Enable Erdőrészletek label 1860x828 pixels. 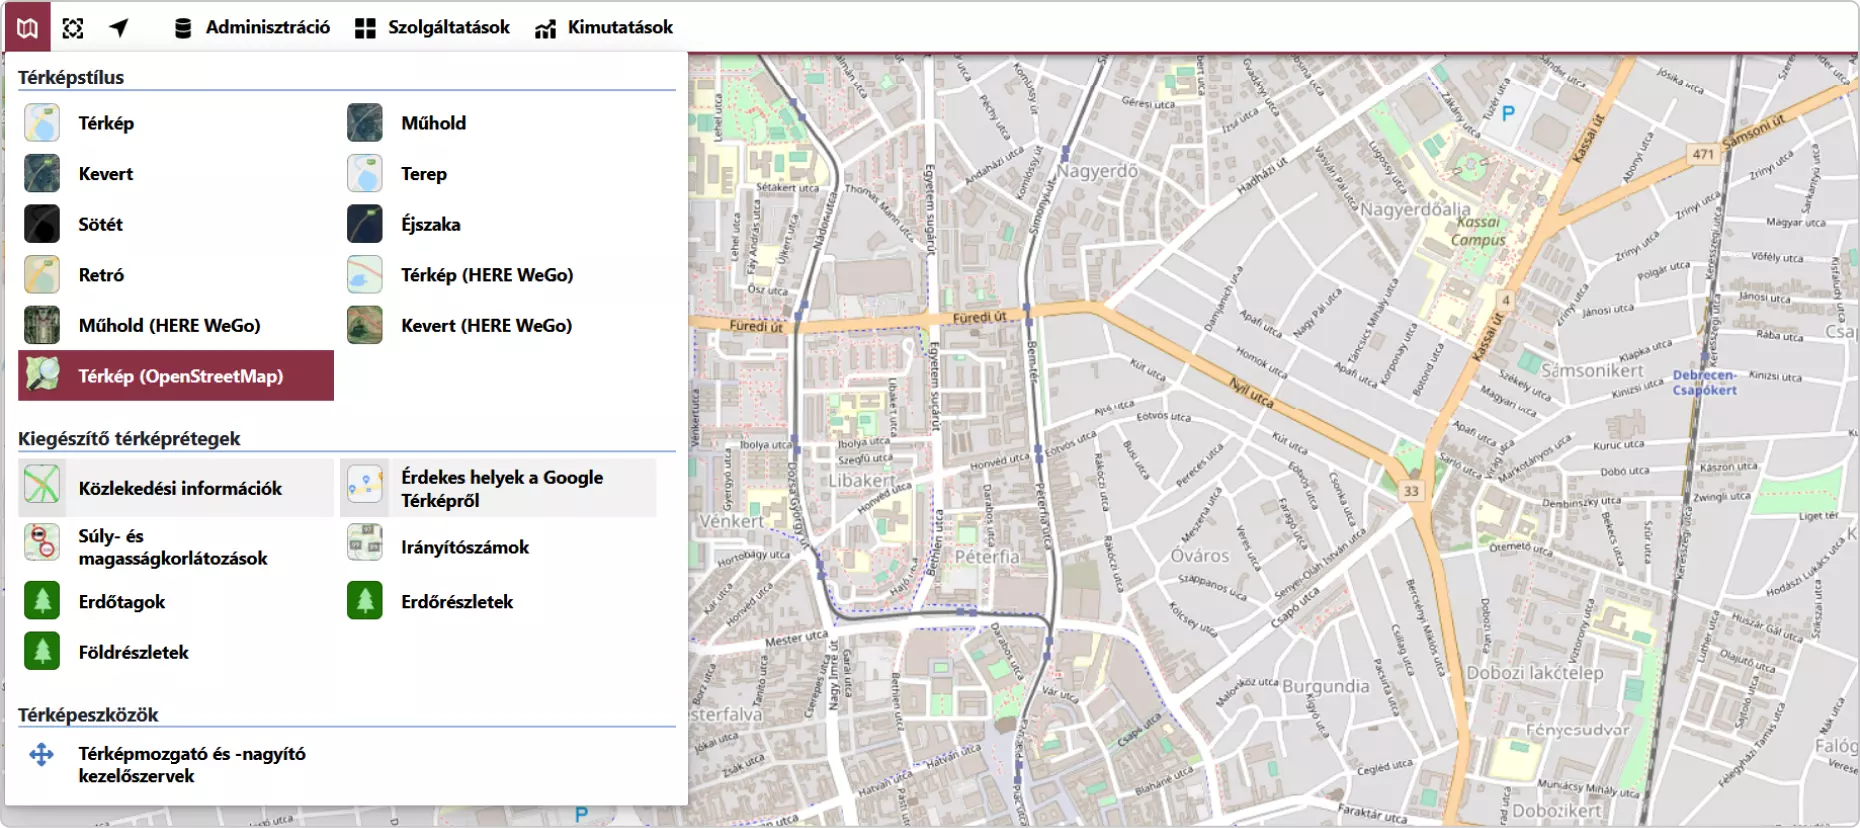pos(457,602)
